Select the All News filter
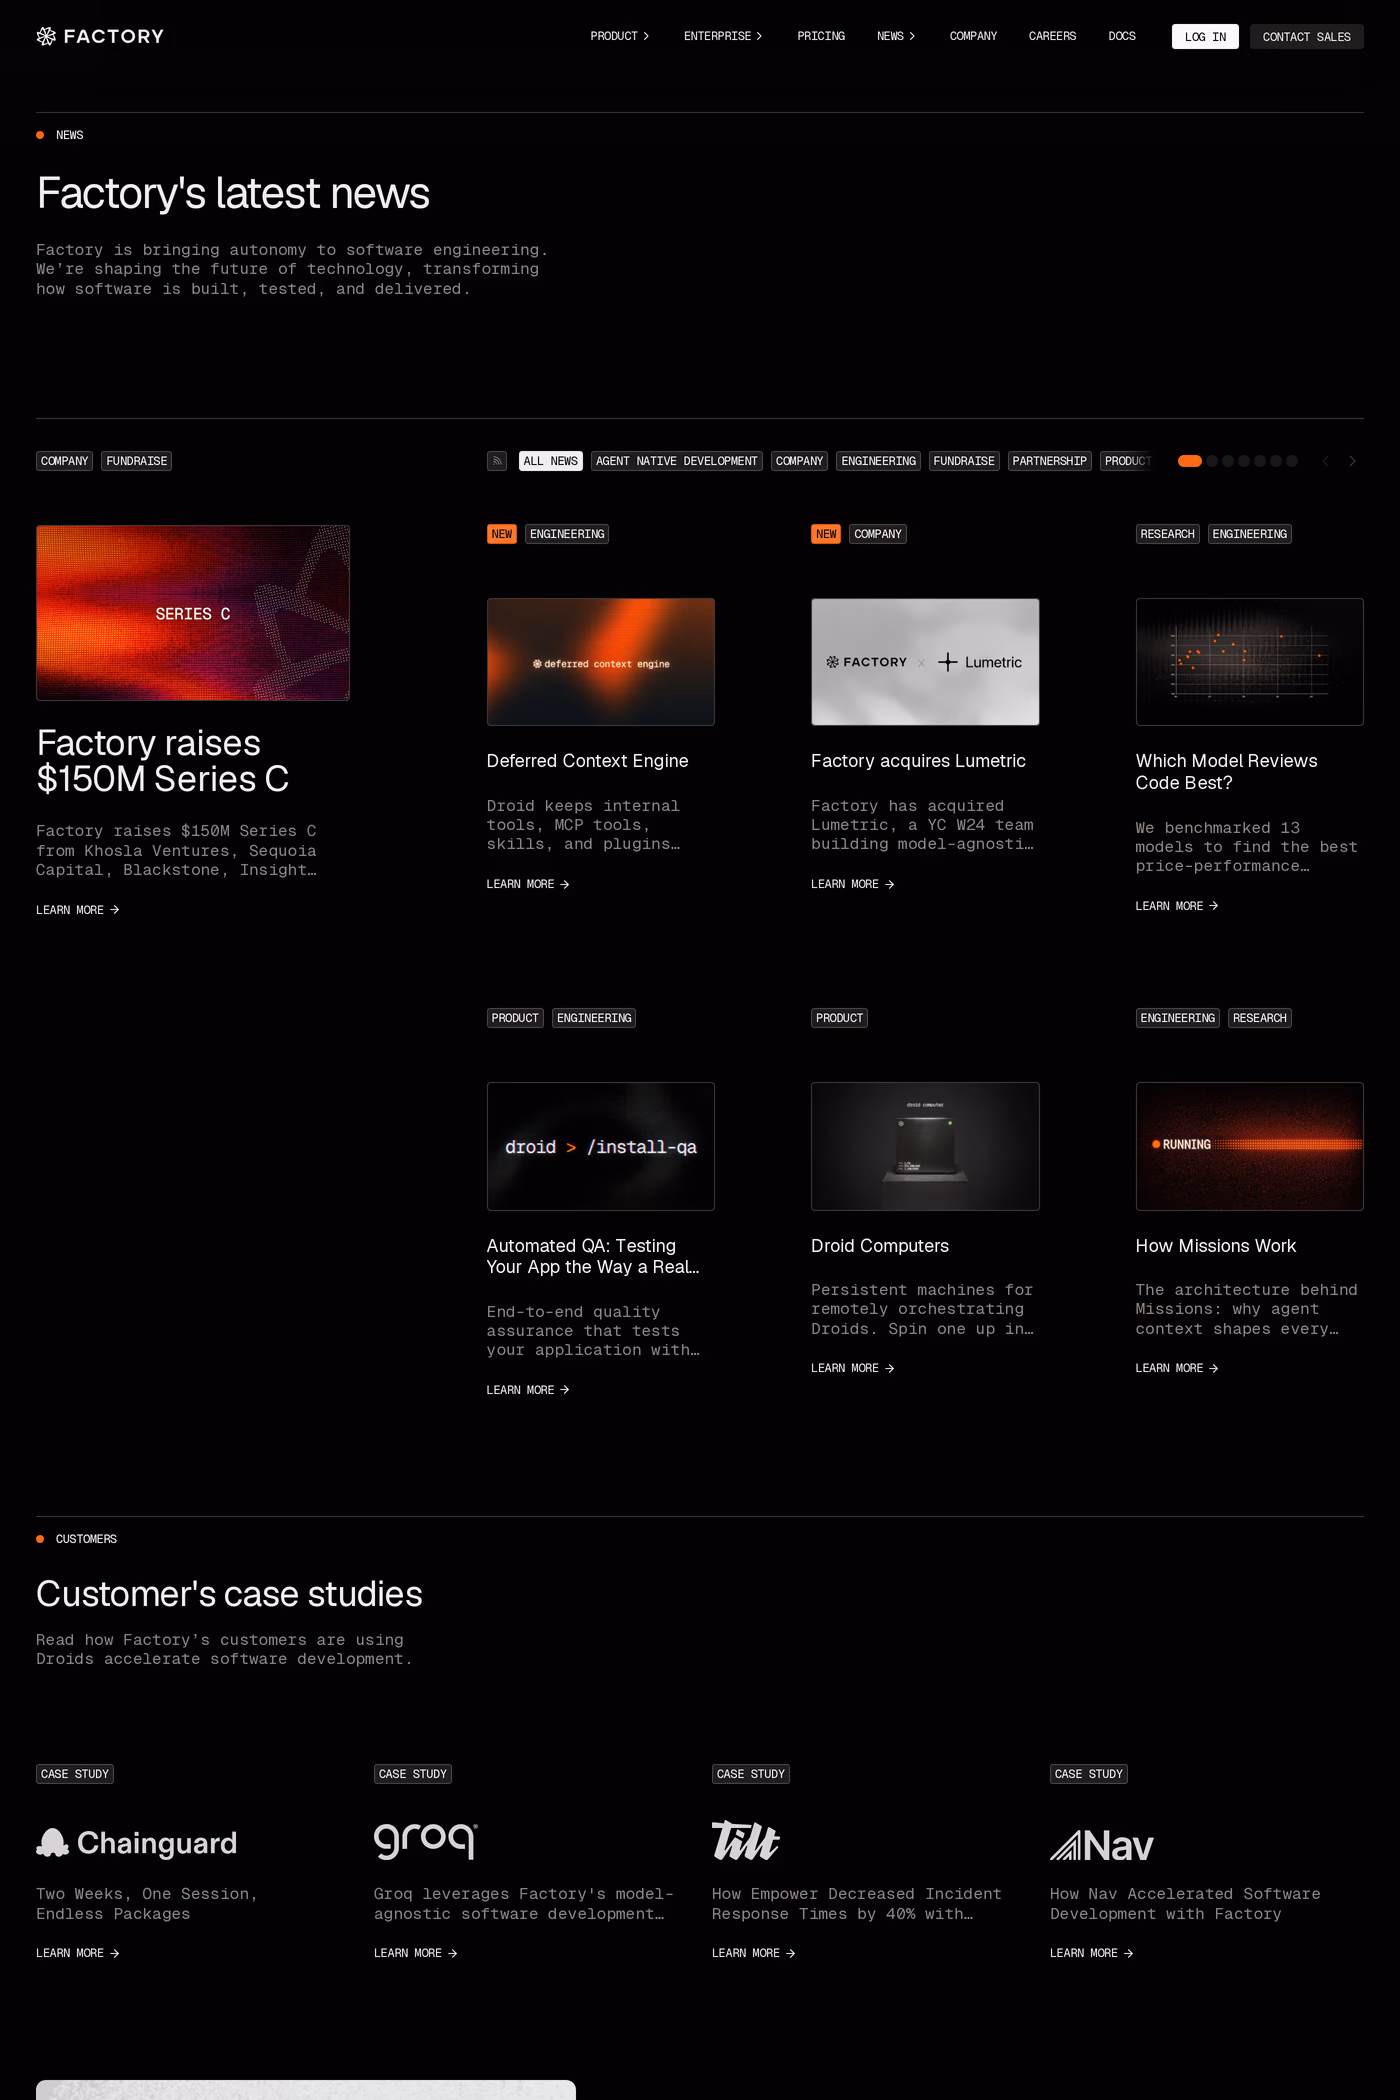Image resolution: width=1400 pixels, height=2100 pixels. [x=551, y=461]
